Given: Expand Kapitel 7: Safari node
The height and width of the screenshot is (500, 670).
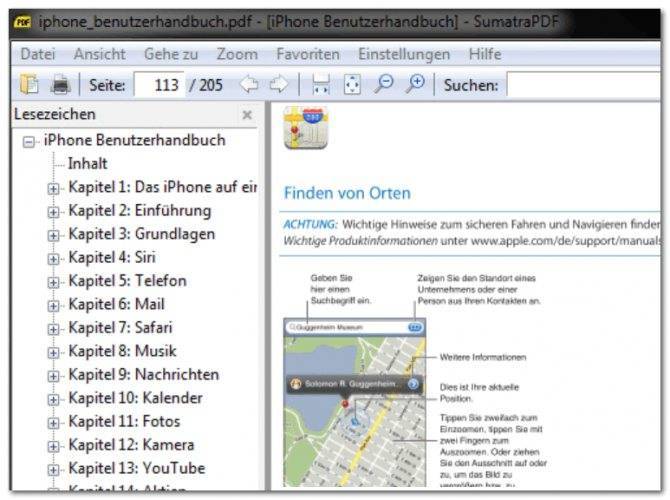Looking at the screenshot, I should pyautogui.click(x=53, y=329).
